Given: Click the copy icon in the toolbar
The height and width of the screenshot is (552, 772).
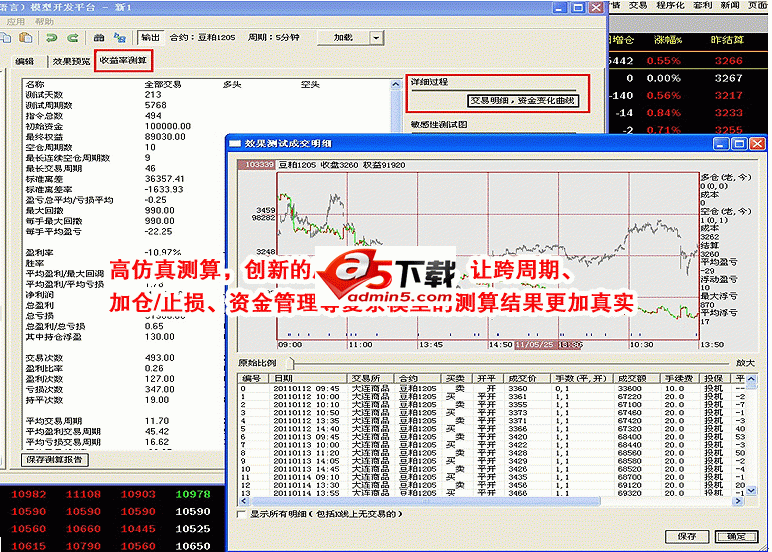Looking at the screenshot, I should pyautogui.click(x=5, y=38).
